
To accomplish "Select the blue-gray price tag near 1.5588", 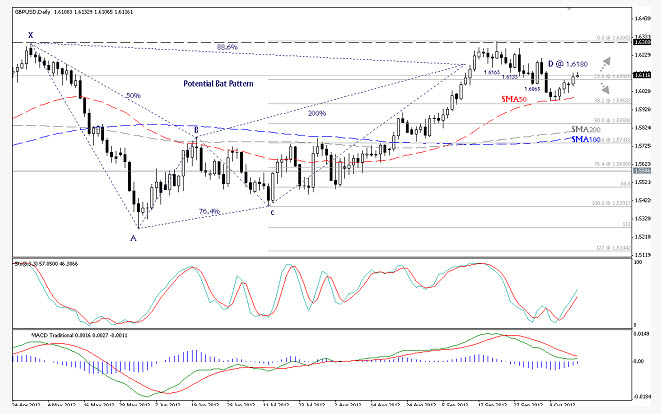I will point(642,171).
